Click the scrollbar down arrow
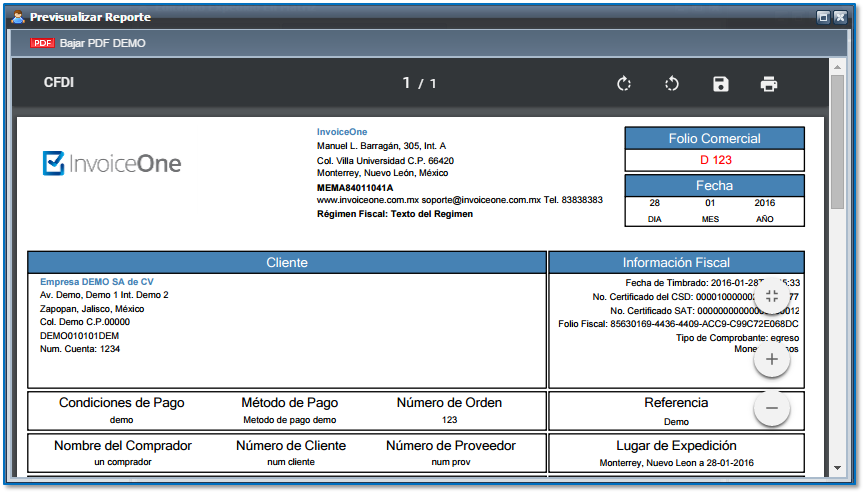This screenshot has width=865, height=494. click(x=837, y=468)
